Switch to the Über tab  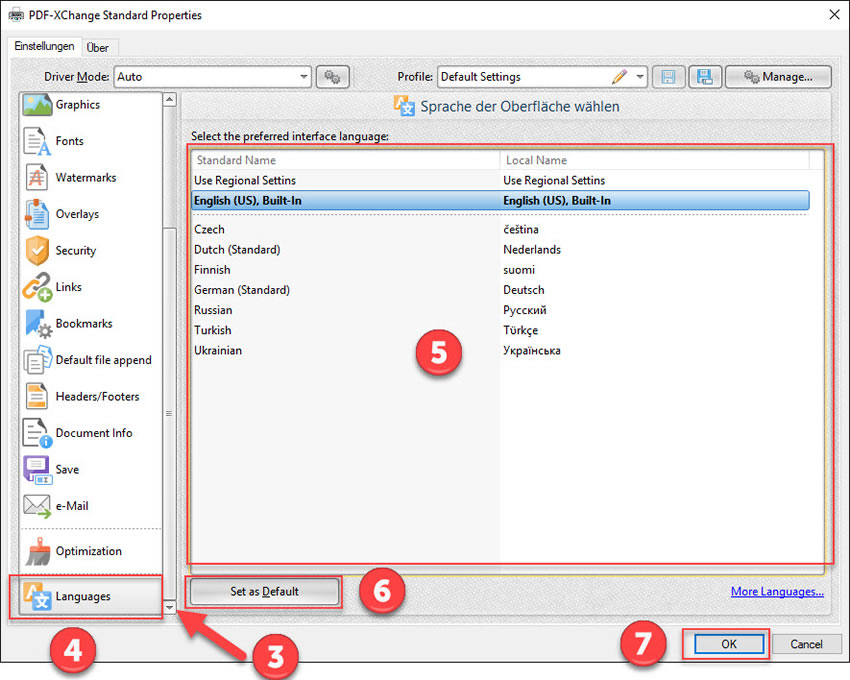point(98,48)
